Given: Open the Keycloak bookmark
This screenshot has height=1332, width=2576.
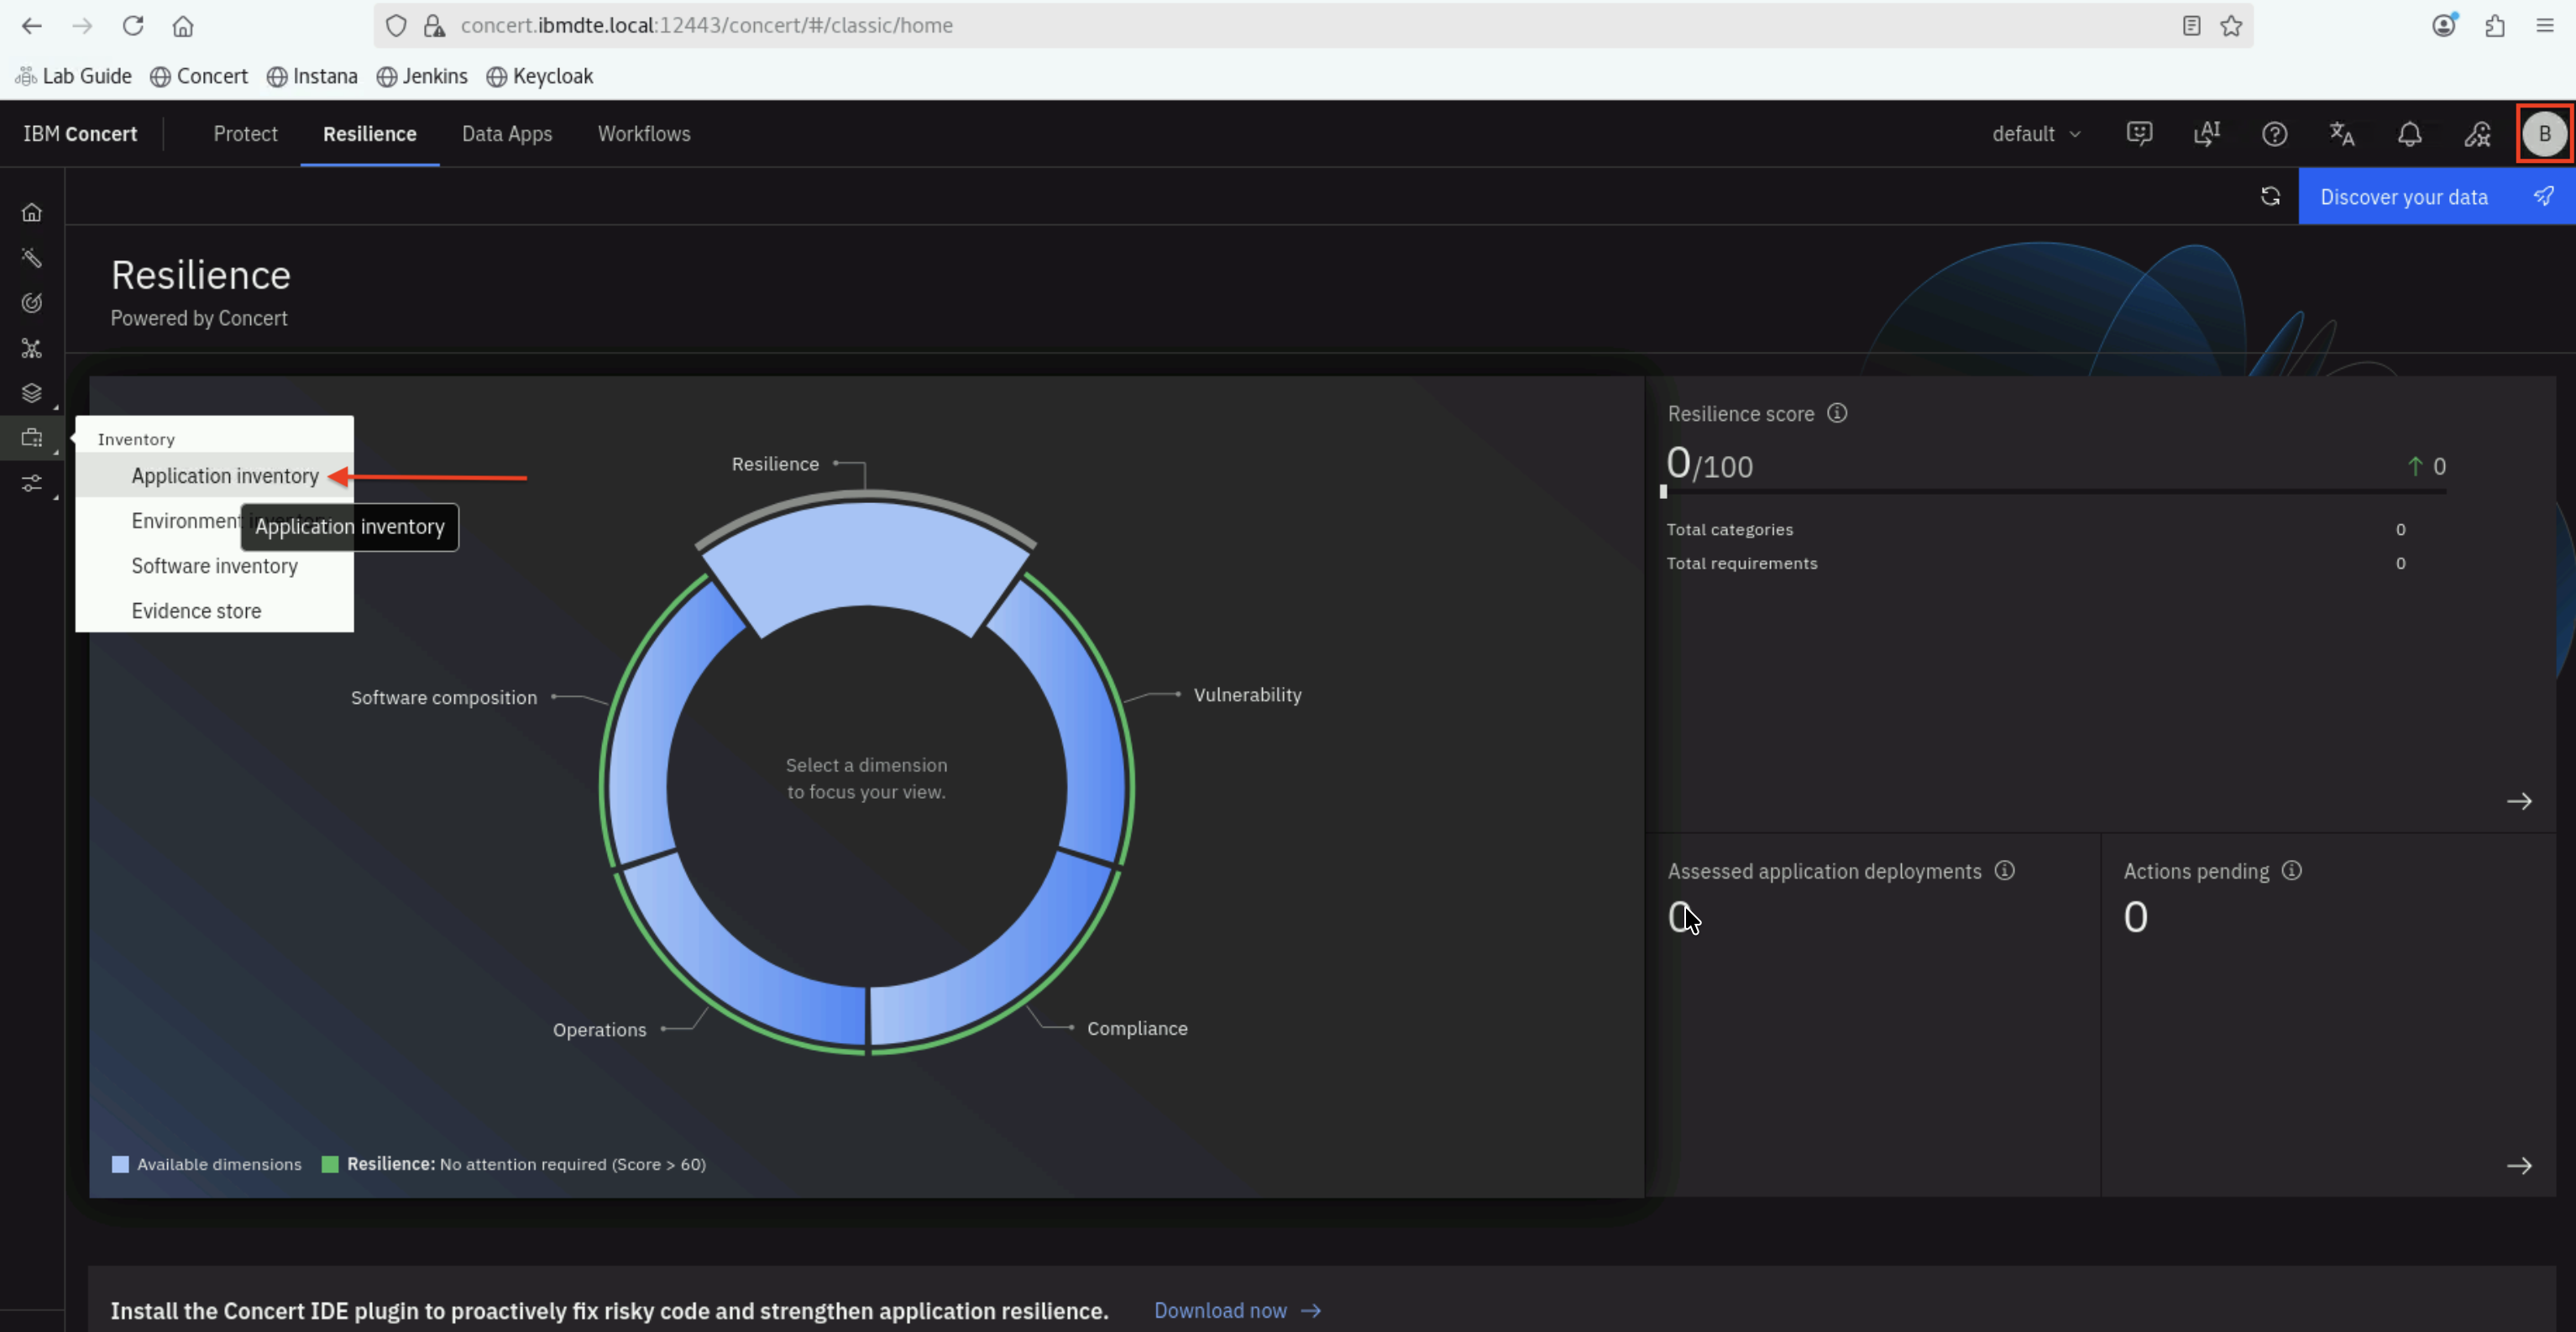Looking at the screenshot, I should 540,76.
